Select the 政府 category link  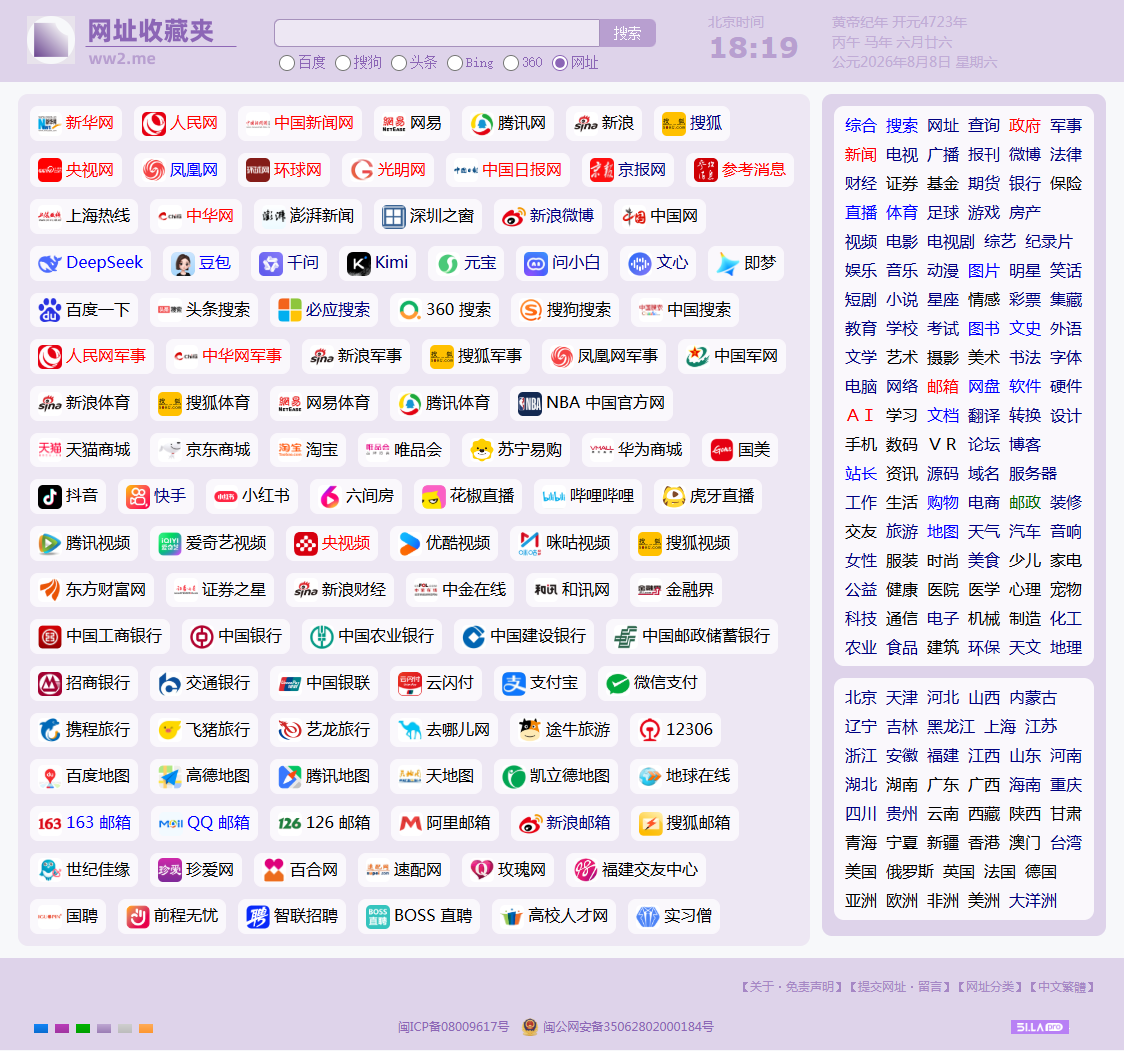[x=1024, y=125]
